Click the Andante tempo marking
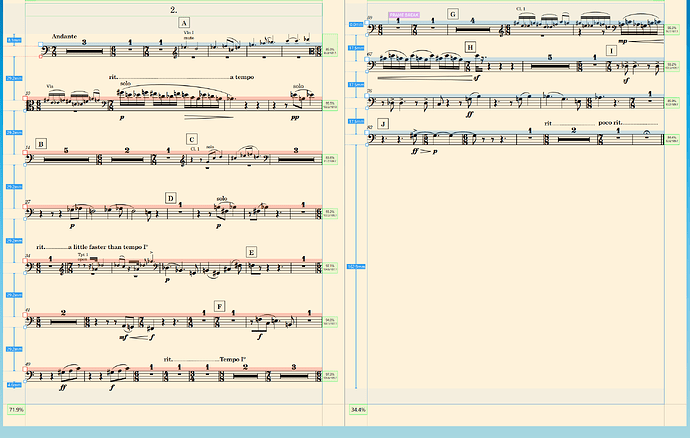 click(x=64, y=37)
